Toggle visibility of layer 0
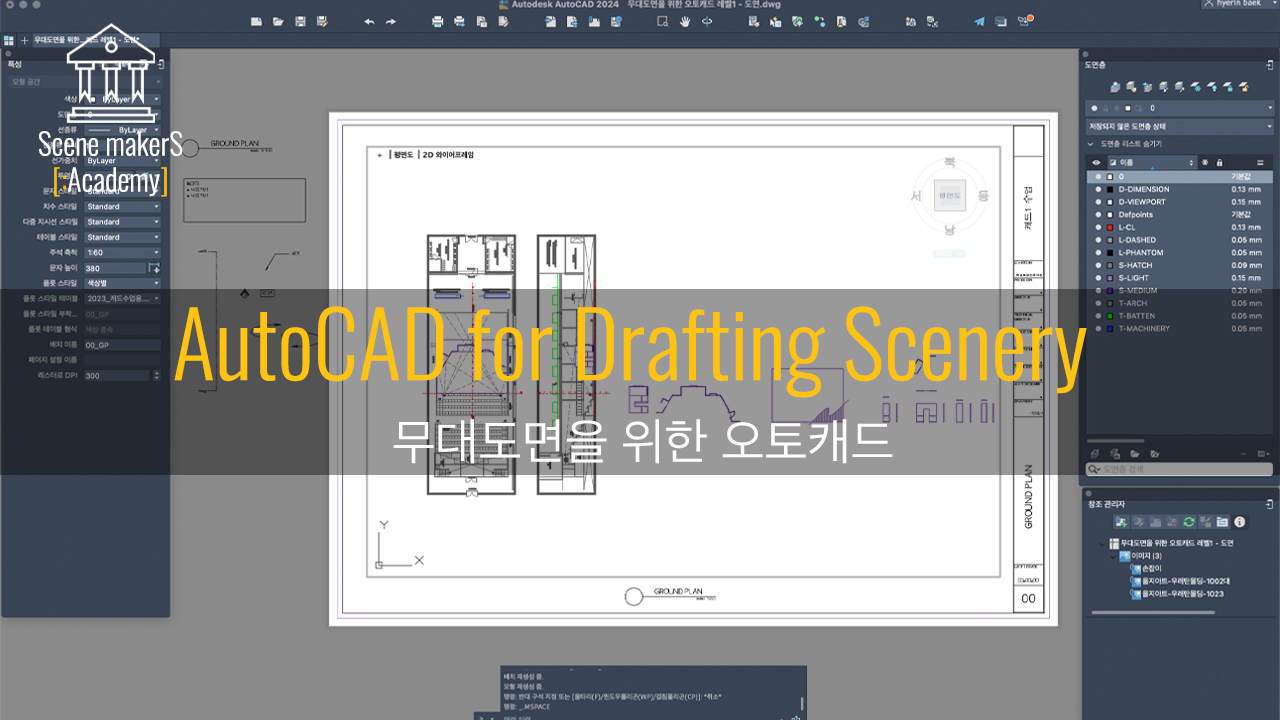Screen dimensions: 1280x720 (x=1098, y=176)
